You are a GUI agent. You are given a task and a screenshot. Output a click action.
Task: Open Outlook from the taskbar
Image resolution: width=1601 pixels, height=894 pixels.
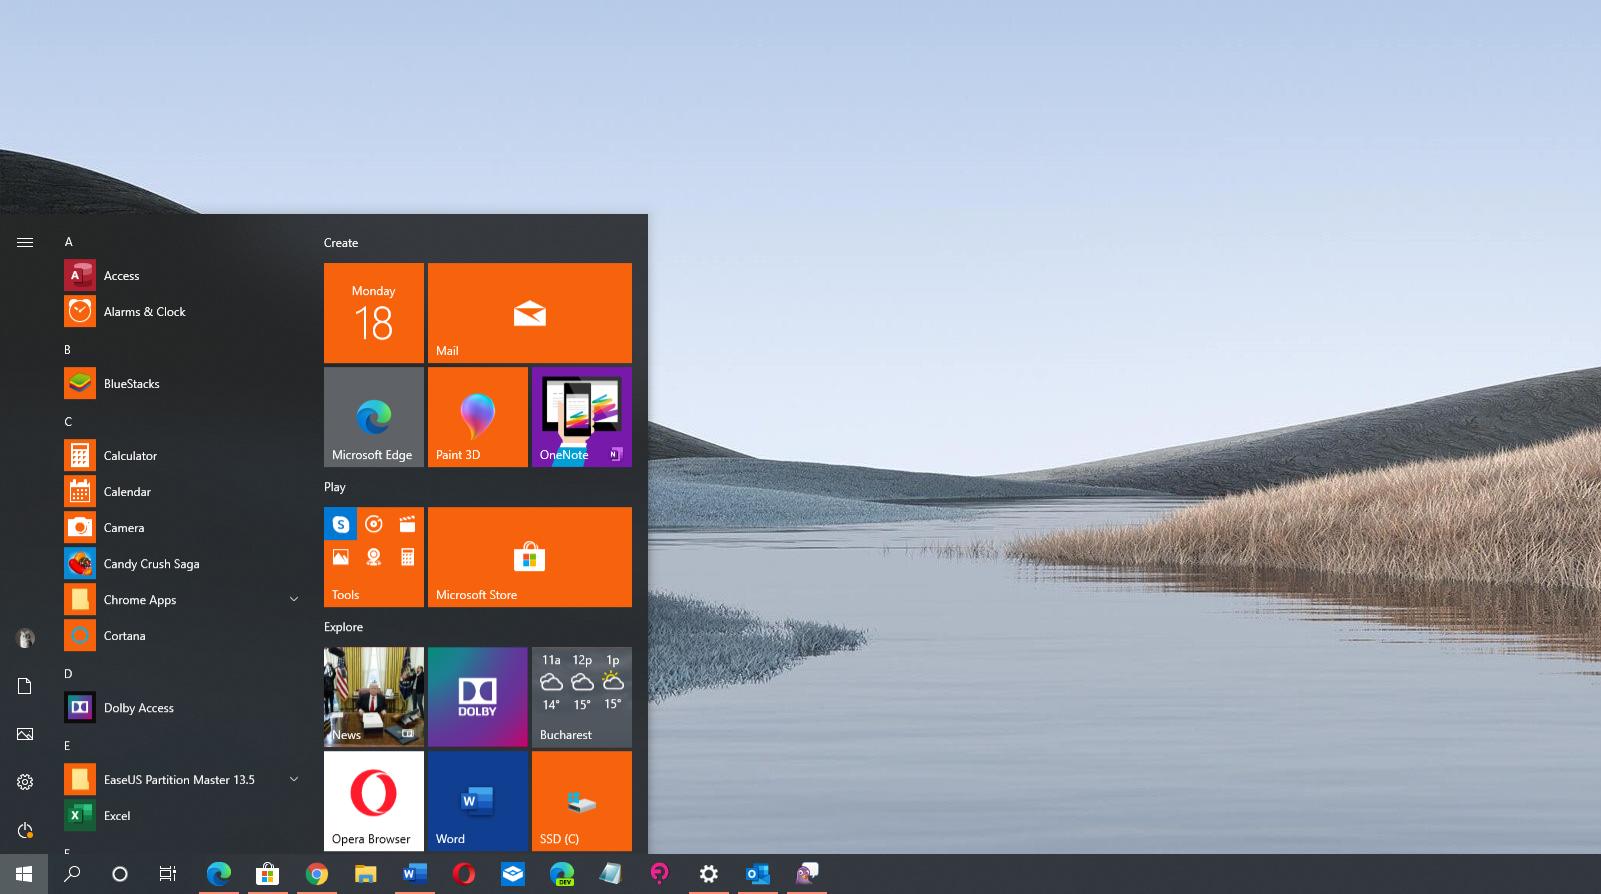(x=758, y=874)
